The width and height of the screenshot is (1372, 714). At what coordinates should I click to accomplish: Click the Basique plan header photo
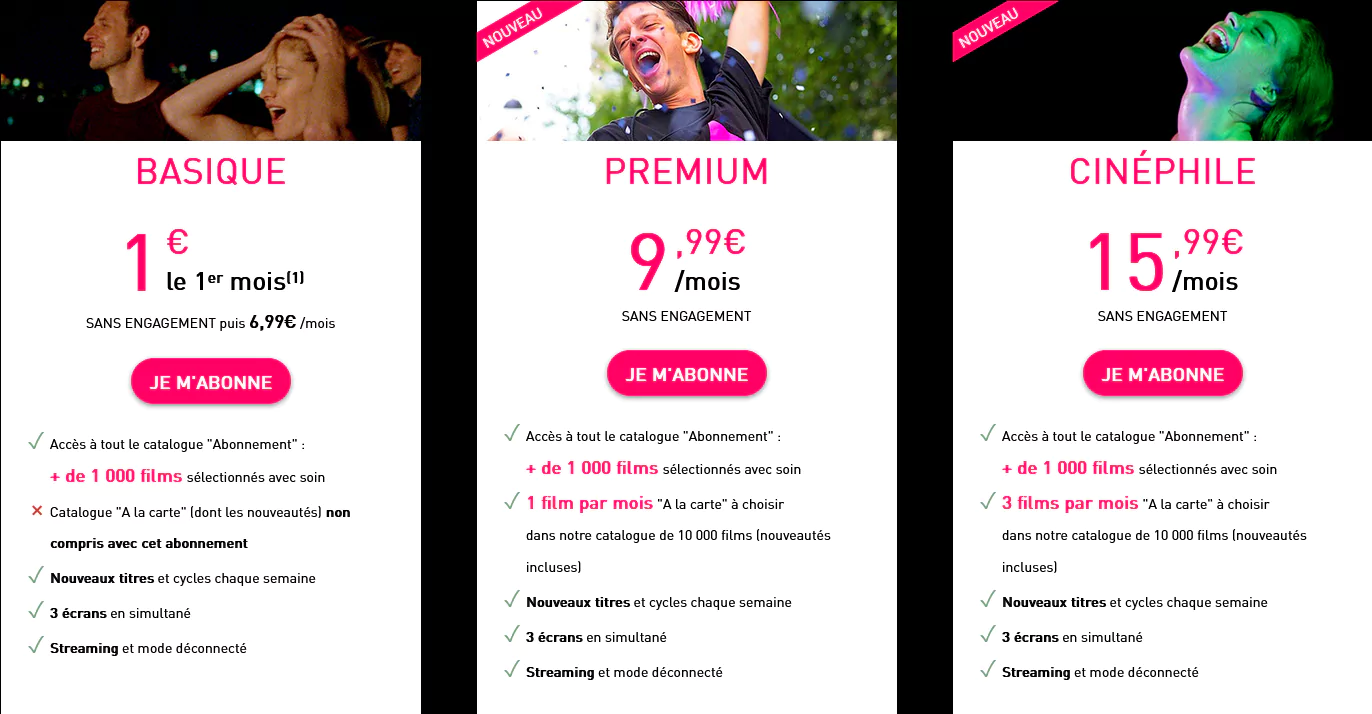pos(211,70)
